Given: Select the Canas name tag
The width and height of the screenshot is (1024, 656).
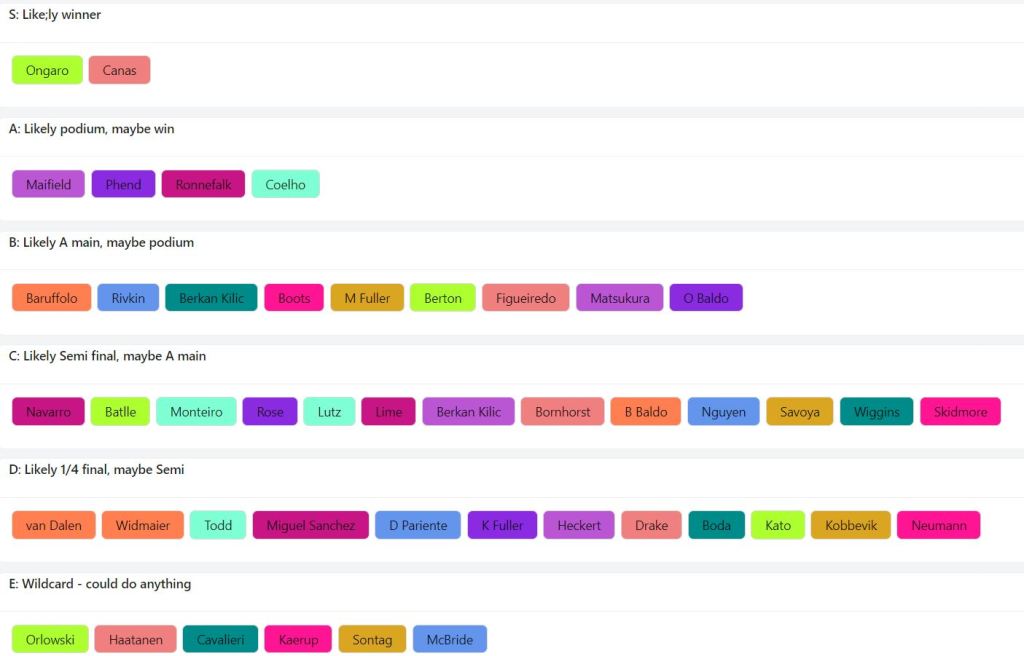Looking at the screenshot, I should coord(119,71).
